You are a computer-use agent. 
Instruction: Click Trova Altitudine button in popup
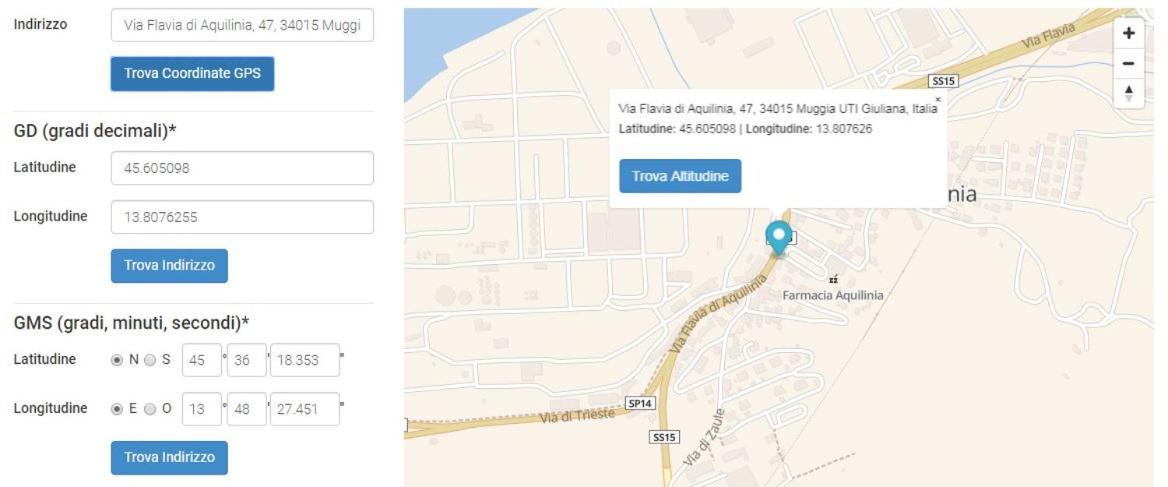[680, 176]
